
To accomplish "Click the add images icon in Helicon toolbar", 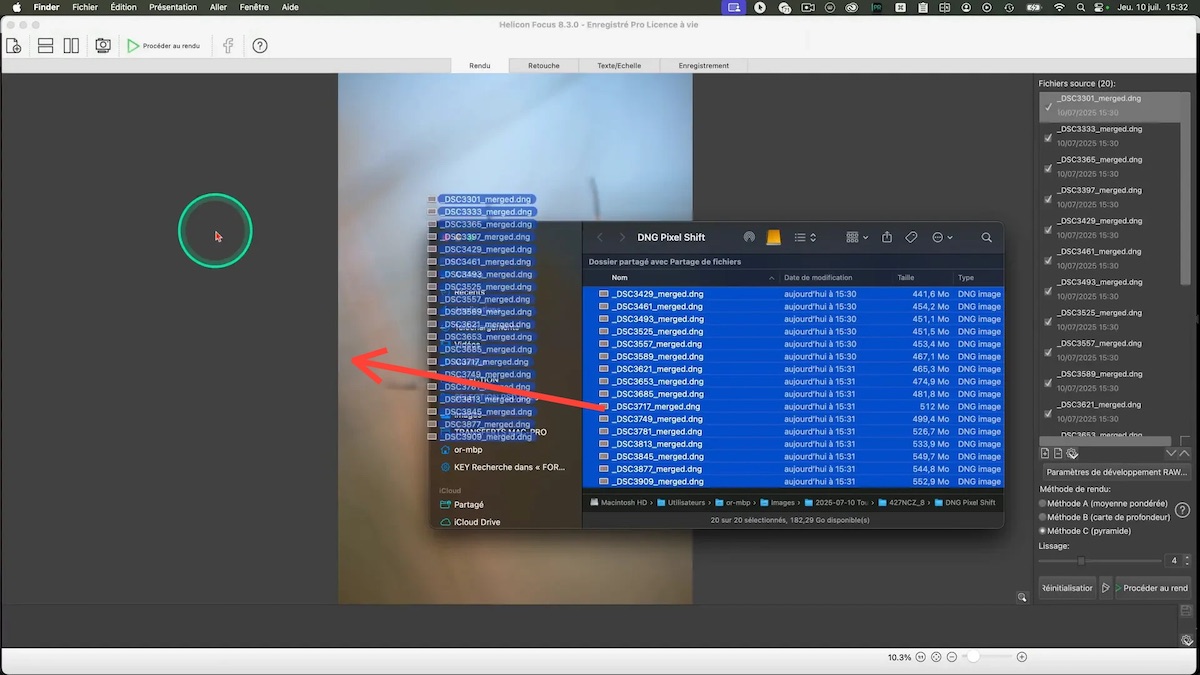I will tap(14, 46).
